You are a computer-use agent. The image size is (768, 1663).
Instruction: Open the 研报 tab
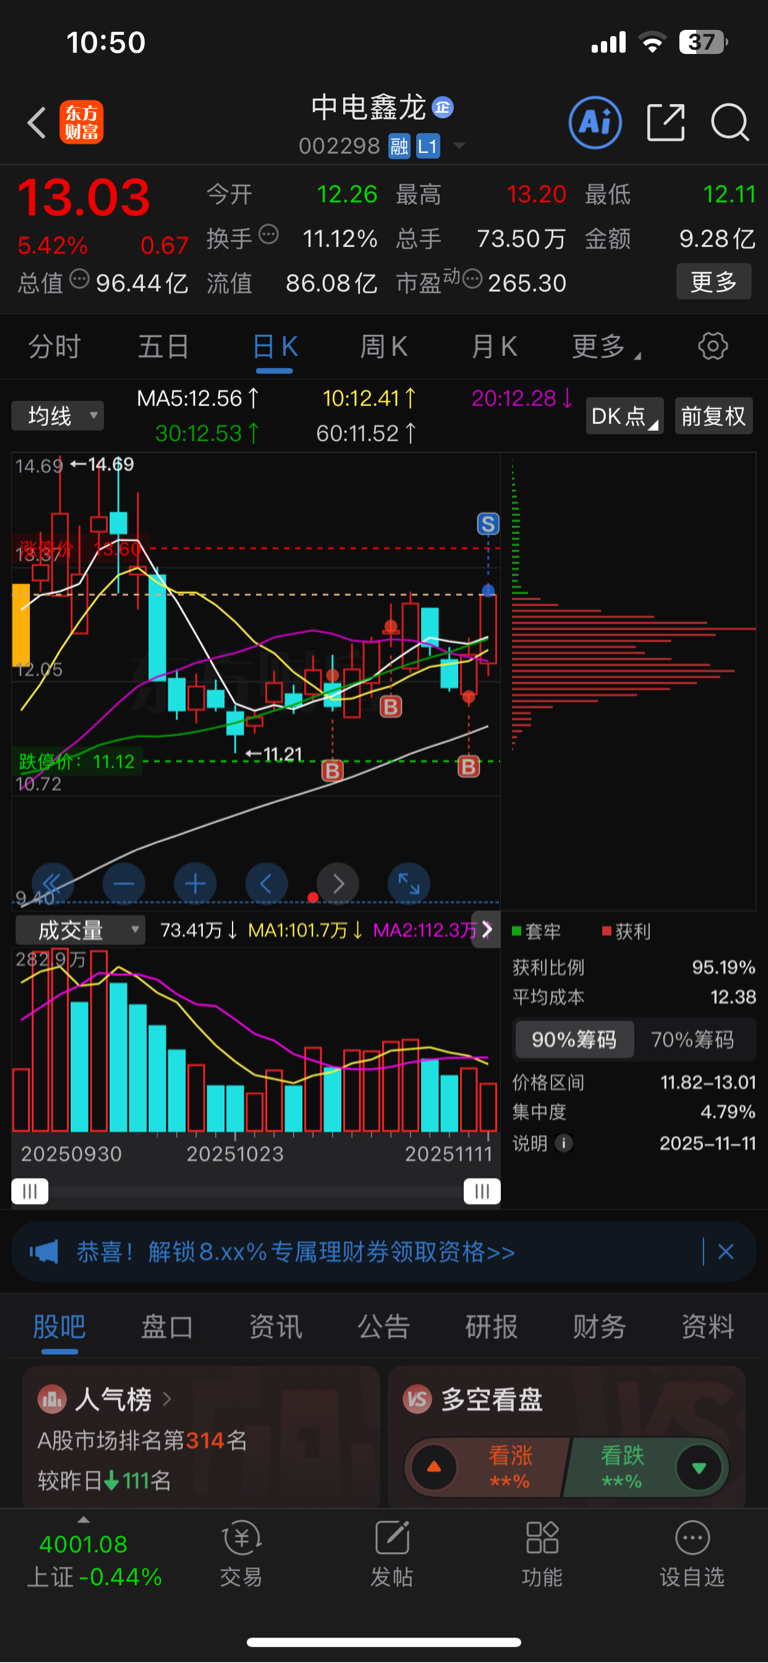492,1326
